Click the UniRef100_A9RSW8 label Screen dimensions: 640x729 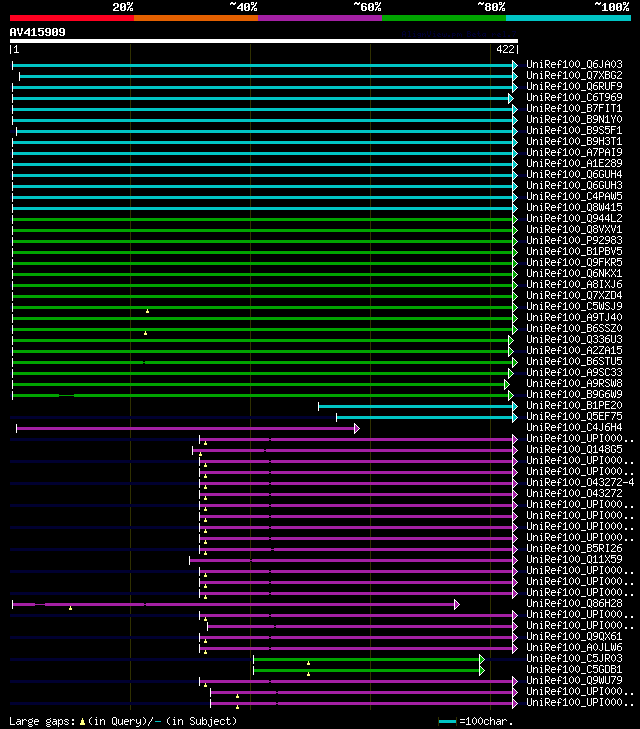click(574, 384)
